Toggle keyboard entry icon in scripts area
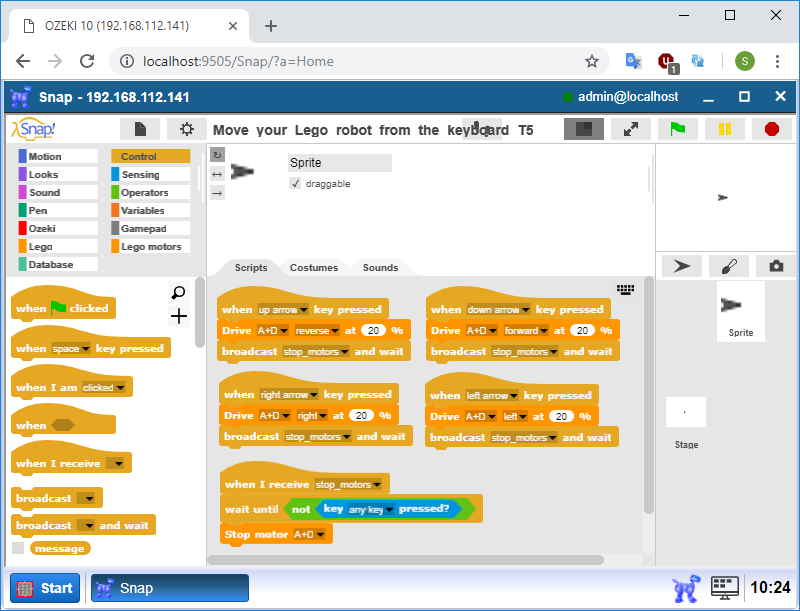 [x=626, y=290]
